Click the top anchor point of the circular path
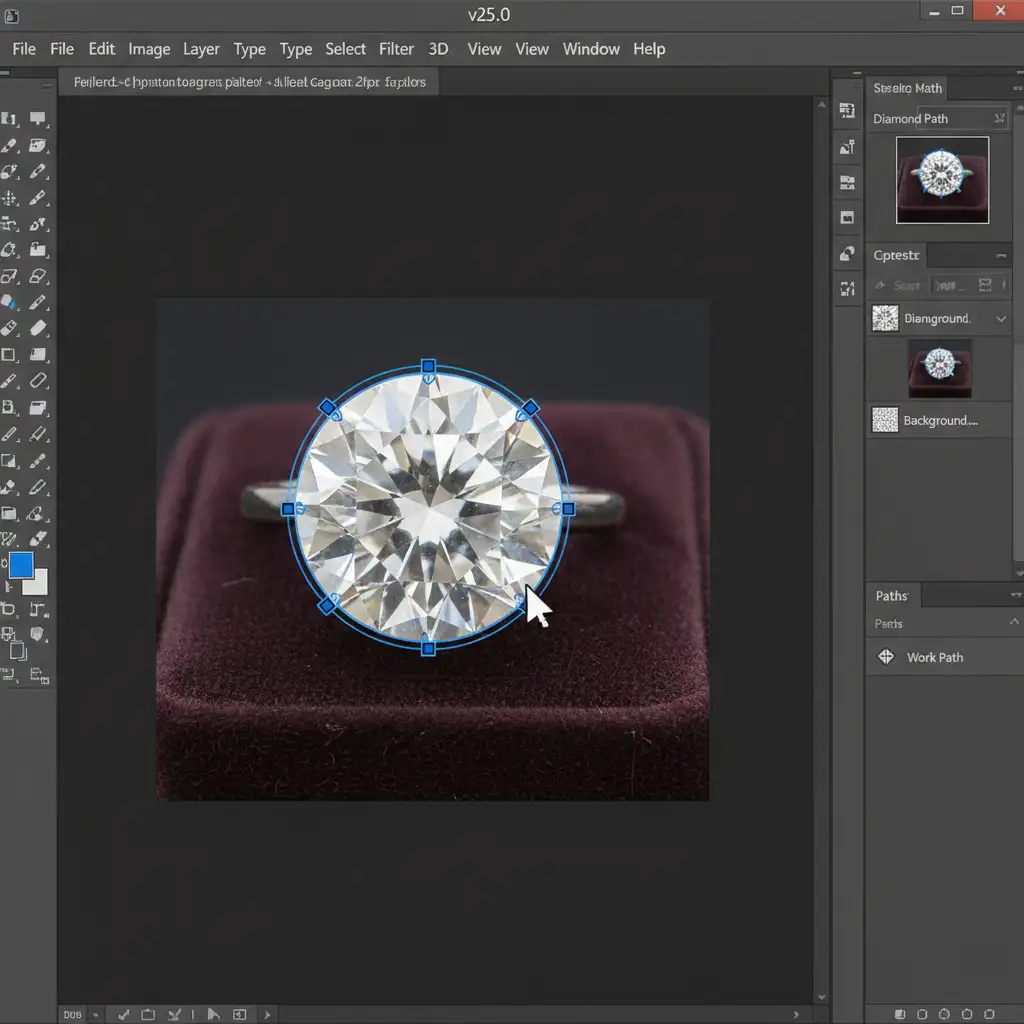Image resolution: width=1024 pixels, height=1024 pixels. pos(428,367)
